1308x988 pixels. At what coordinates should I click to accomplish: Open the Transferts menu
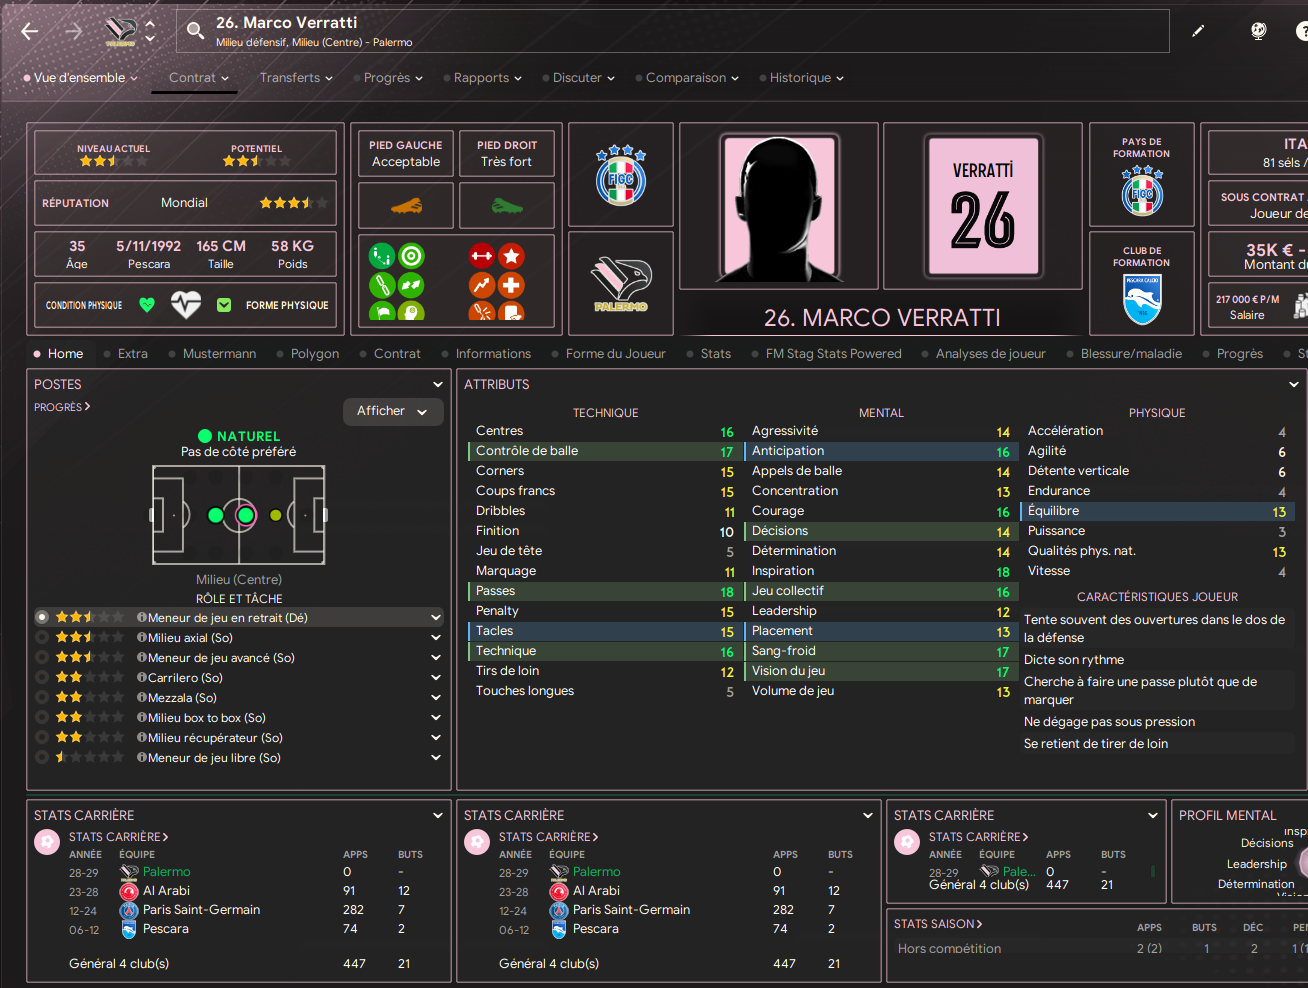296,78
